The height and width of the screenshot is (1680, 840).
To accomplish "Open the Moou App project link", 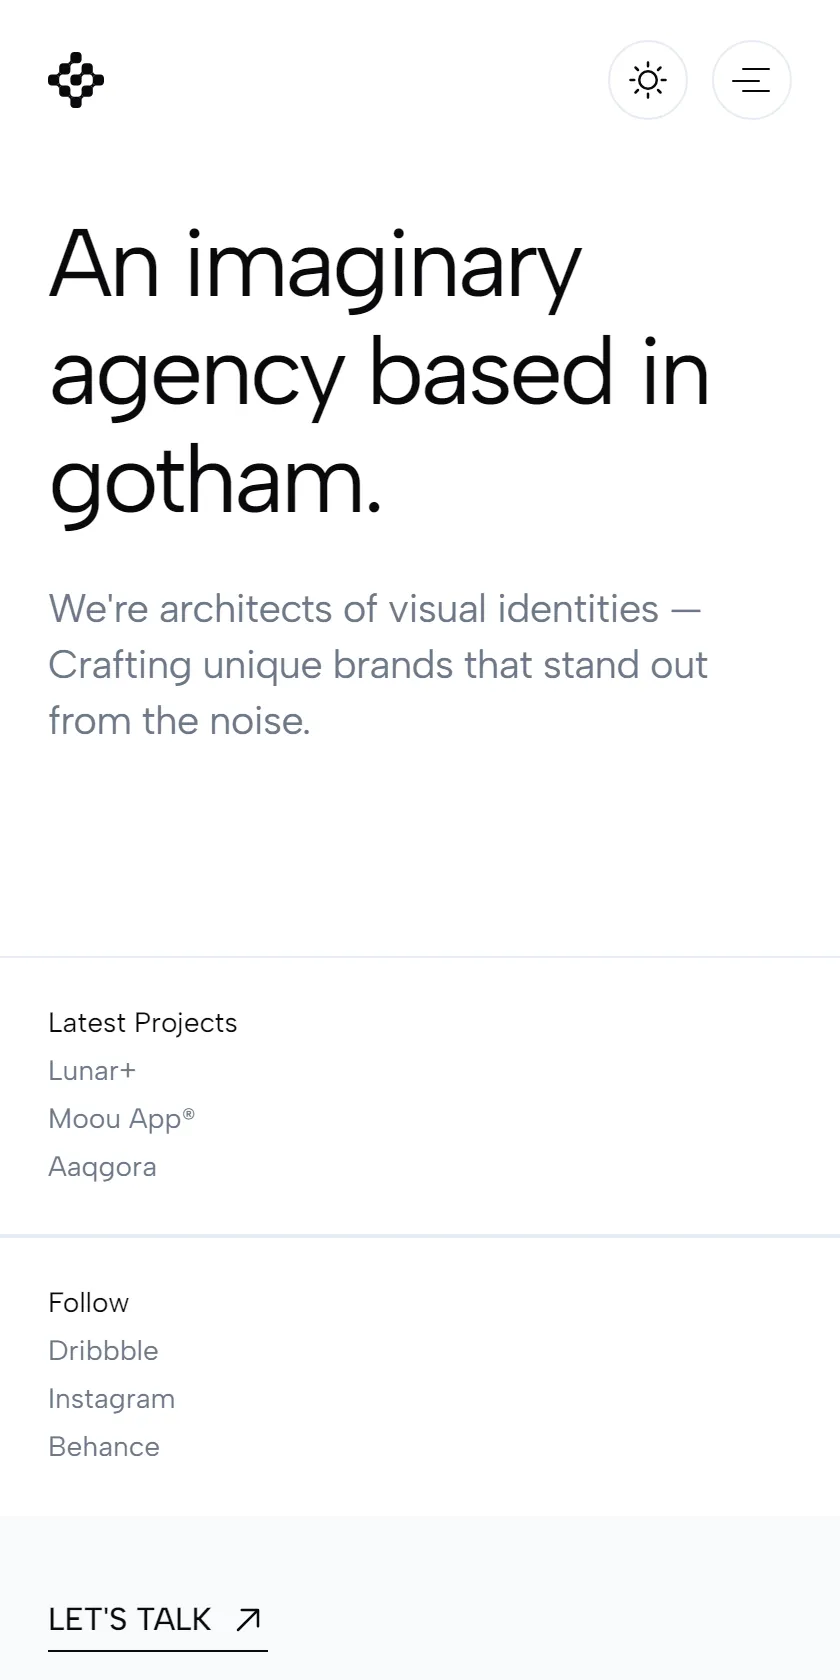I will pos(122,1119).
